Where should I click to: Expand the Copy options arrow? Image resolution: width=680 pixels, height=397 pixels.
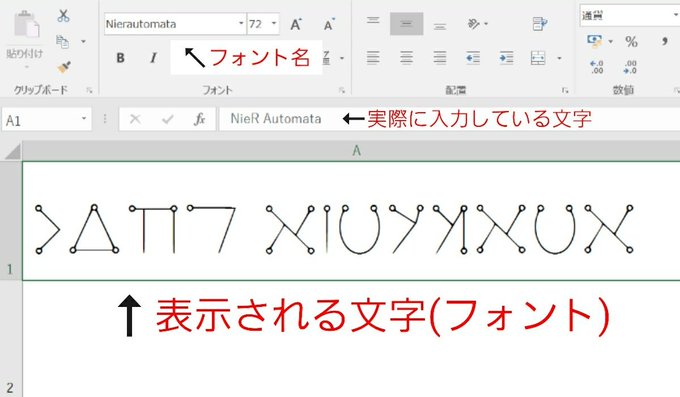(x=83, y=42)
